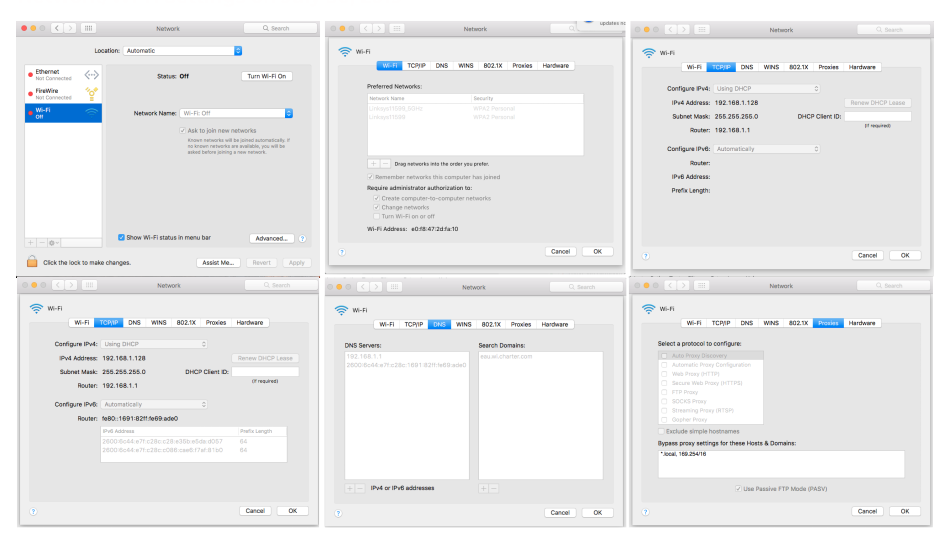Enable the Exclude simple hostnames checkbox
This screenshot has width=948, height=539.
tap(662, 429)
